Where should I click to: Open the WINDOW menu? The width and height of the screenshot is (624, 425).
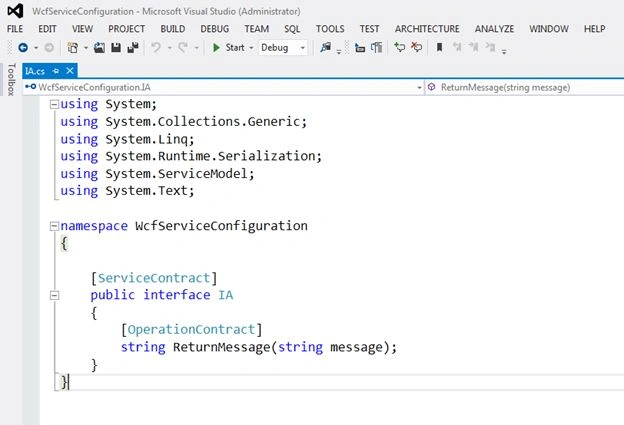[549, 29]
